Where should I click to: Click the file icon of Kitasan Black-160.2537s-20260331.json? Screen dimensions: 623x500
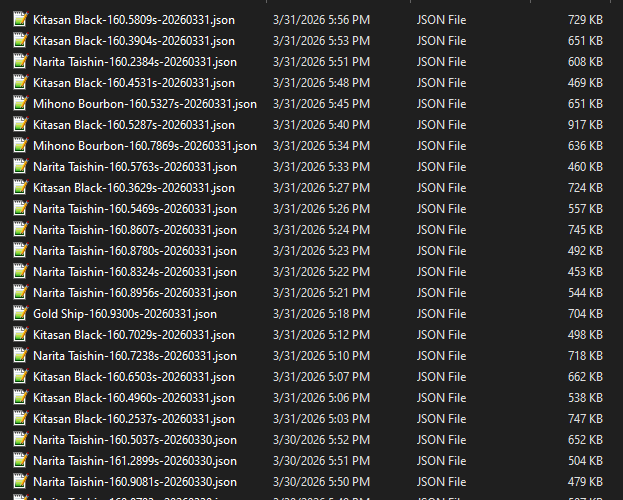(21, 419)
